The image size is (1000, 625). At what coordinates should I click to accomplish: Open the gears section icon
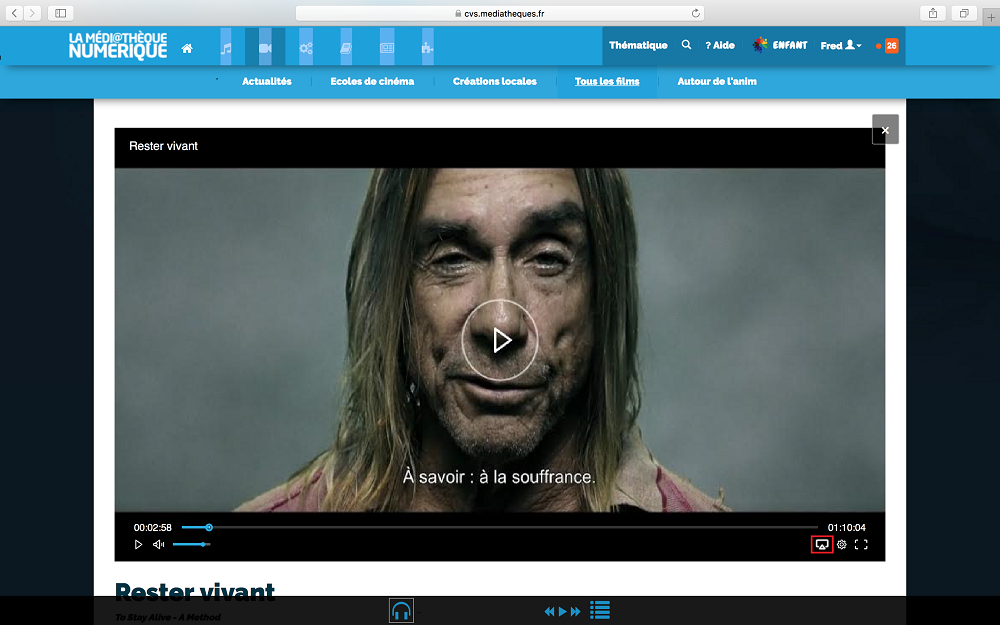point(306,47)
